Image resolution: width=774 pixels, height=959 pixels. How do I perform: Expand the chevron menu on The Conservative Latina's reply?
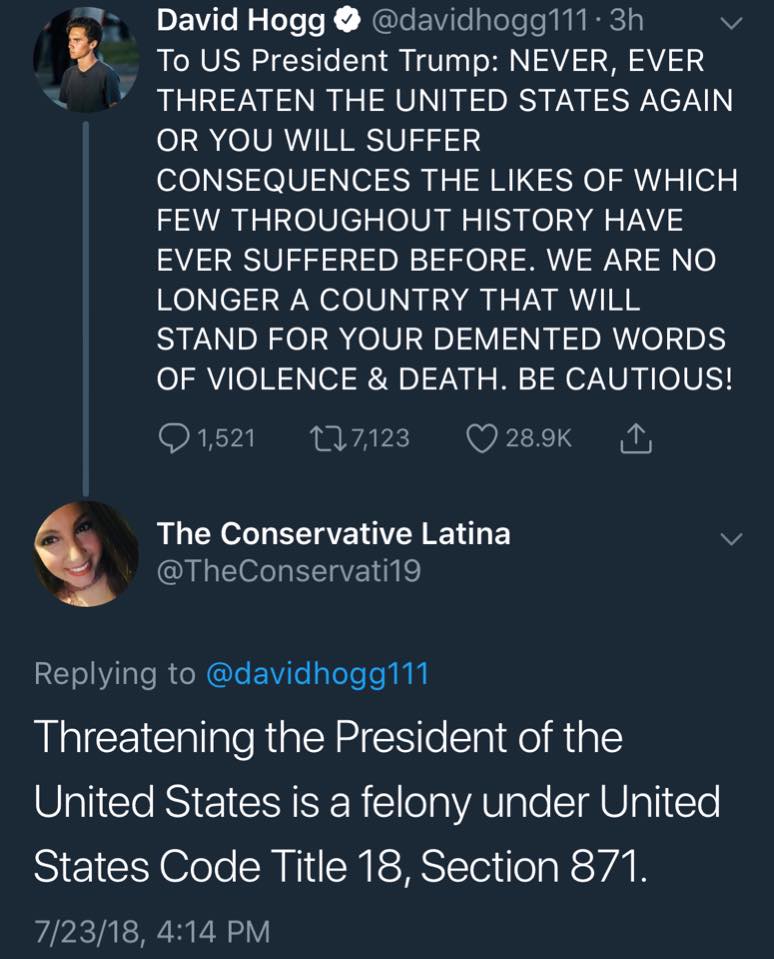click(732, 539)
